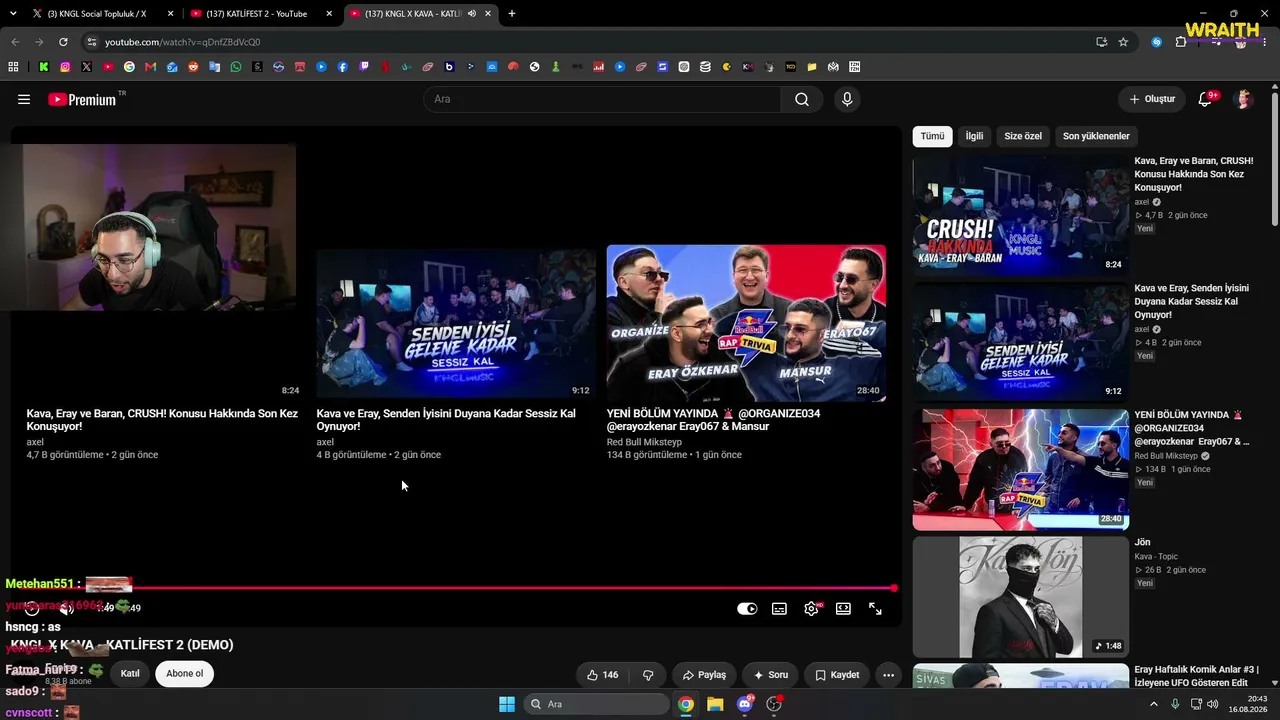Open video player settings gear
Viewport: 1280px width, 720px height.
(811, 609)
